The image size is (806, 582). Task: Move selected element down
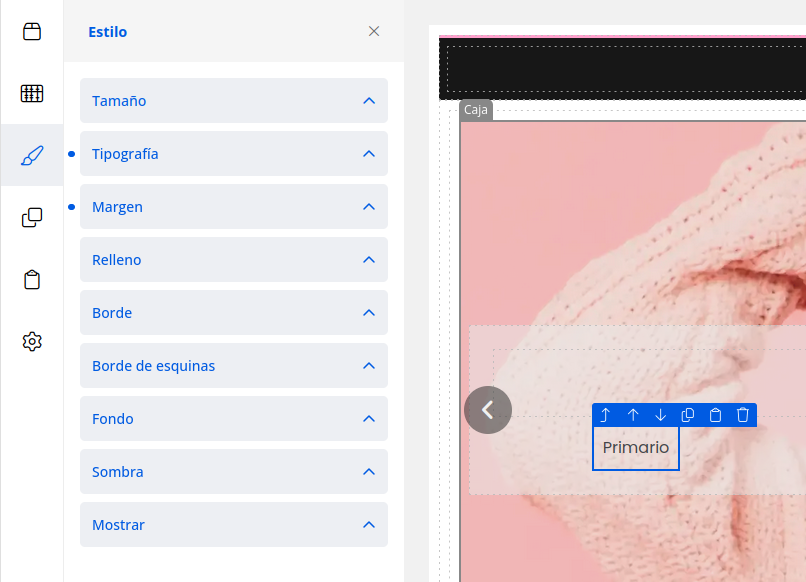click(x=660, y=415)
